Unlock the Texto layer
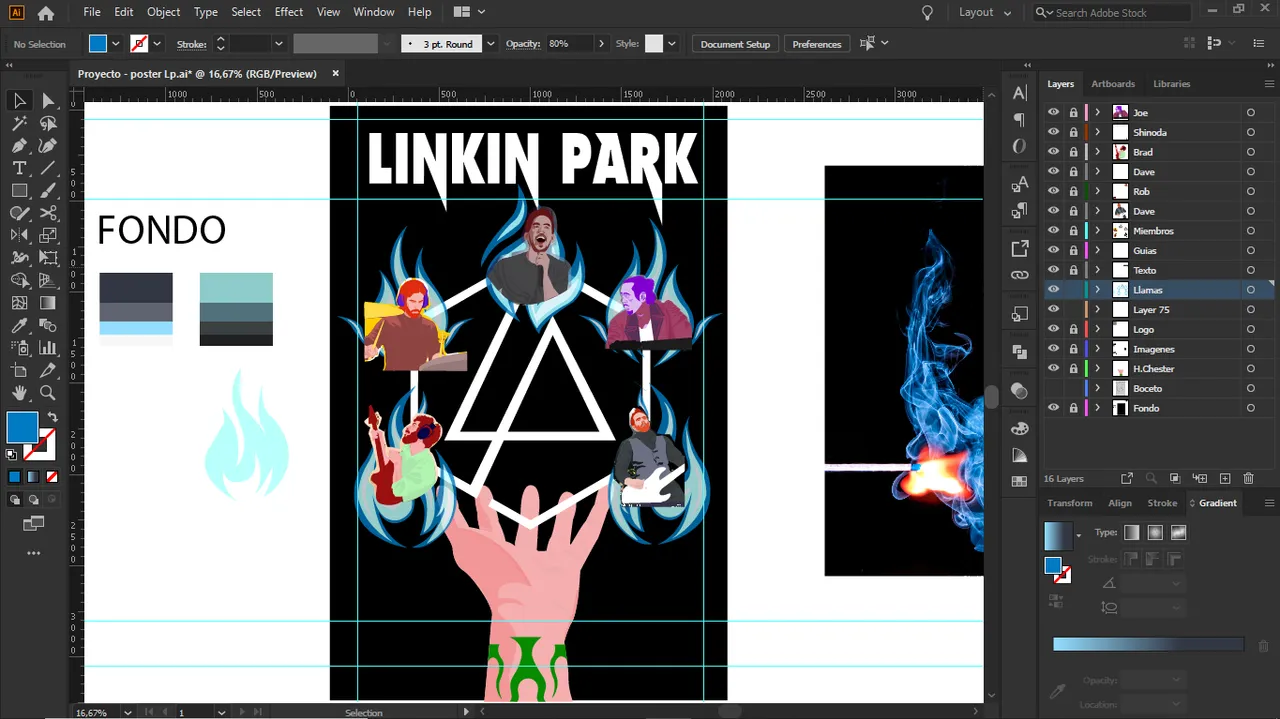This screenshot has height=719, width=1280. (x=1073, y=270)
